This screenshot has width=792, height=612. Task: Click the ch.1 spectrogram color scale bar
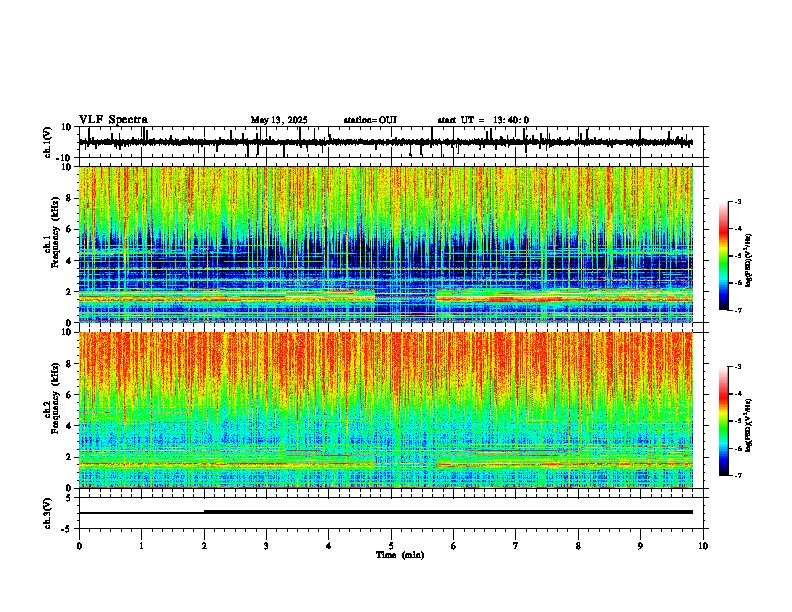(x=723, y=256)
